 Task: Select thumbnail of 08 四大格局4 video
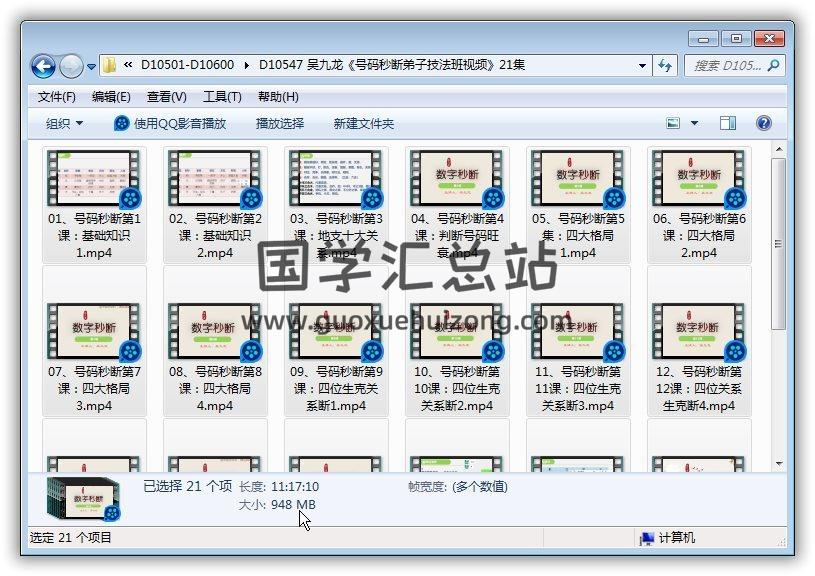(x=215, y=331)
